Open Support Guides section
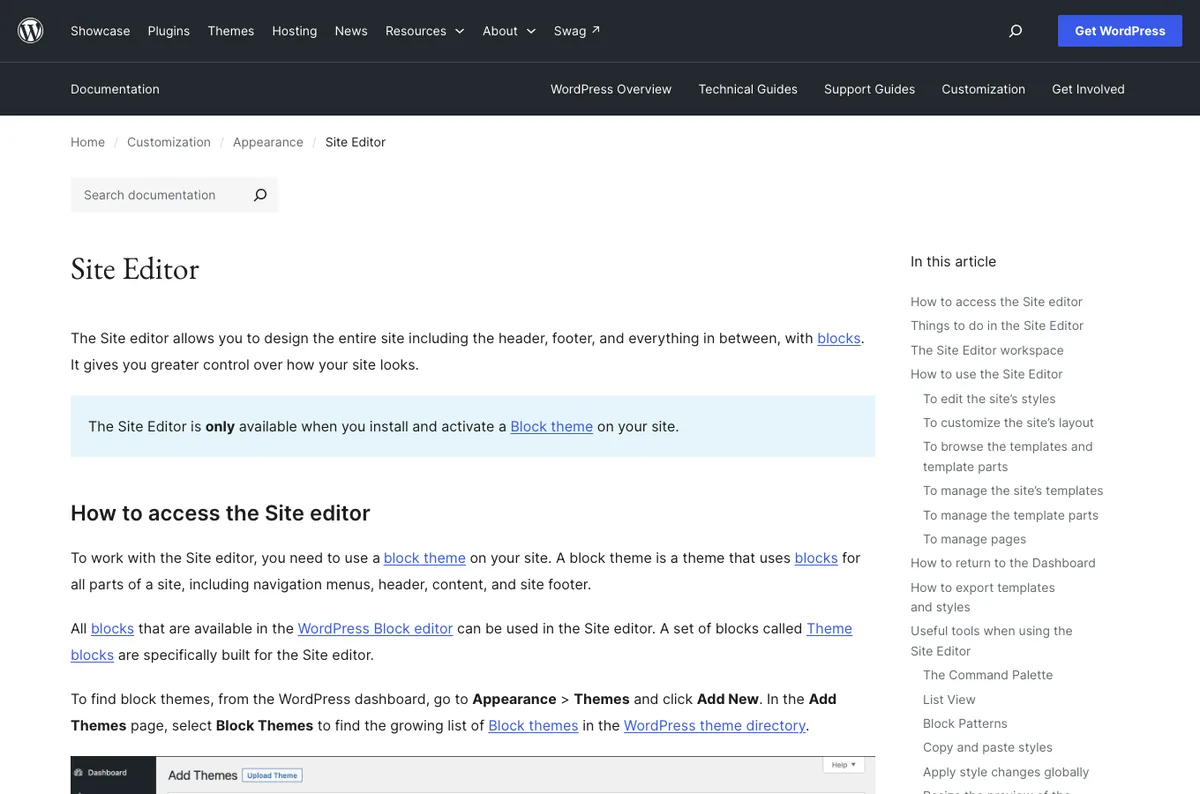 [869, 89]
